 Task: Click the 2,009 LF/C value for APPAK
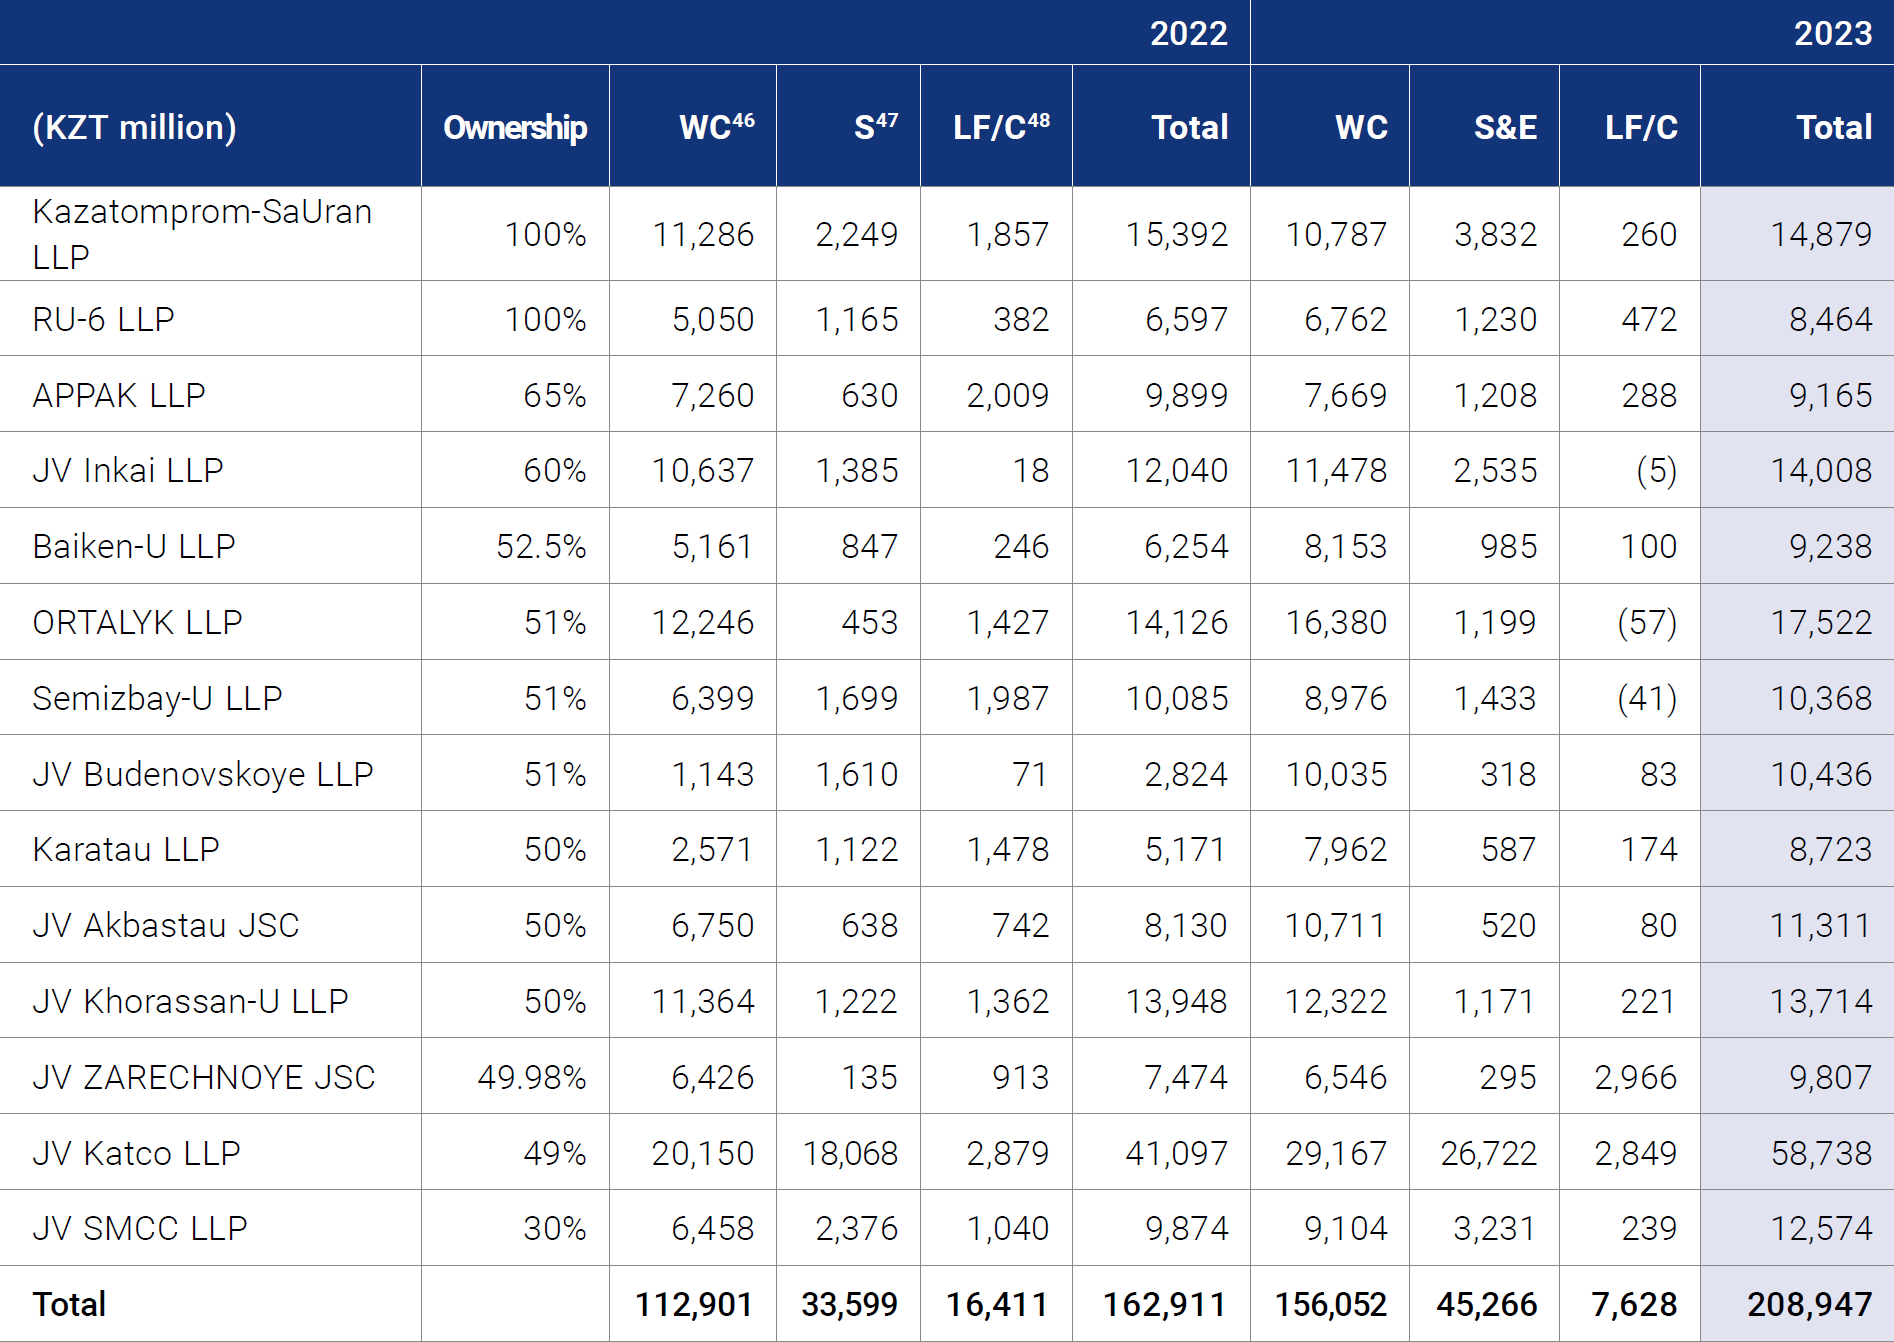(x=1008, y=395)
